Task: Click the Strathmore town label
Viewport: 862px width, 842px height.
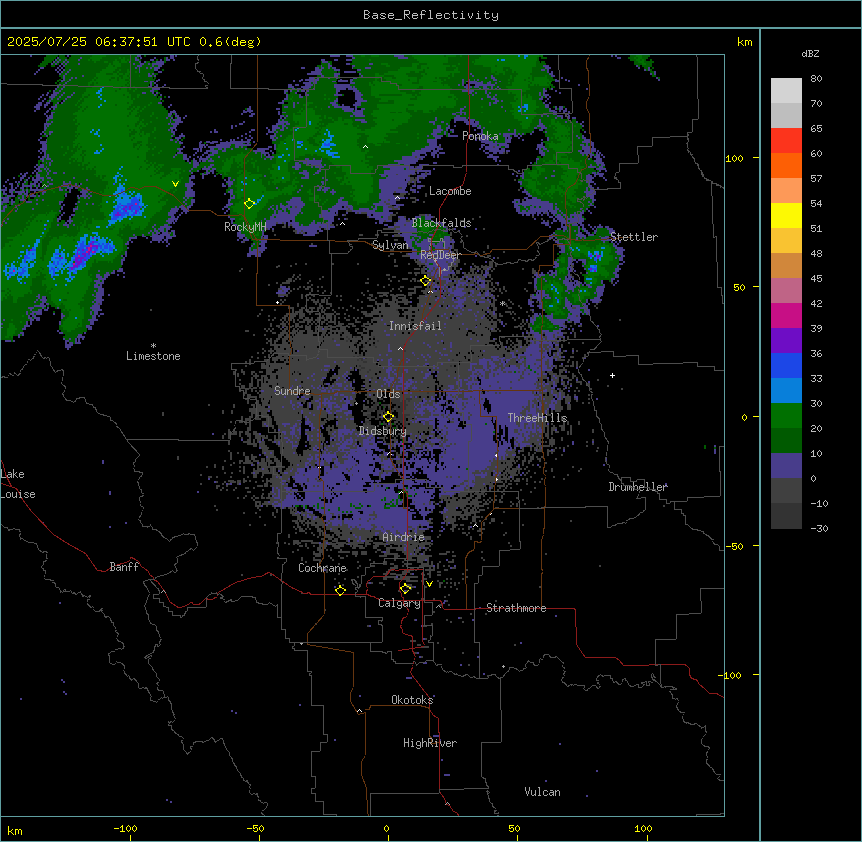Action: (x=516, y=608)
